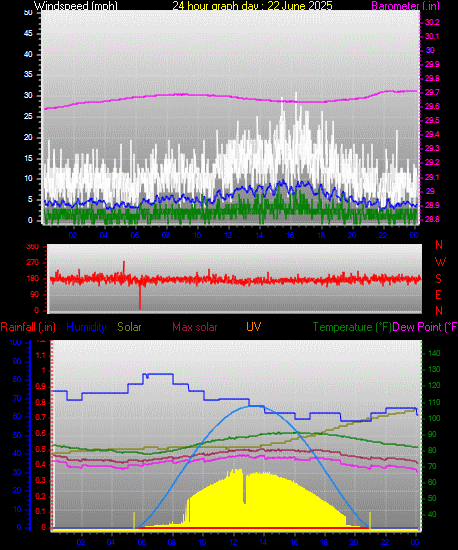Click the "28.9" barometer axis value
This screenshot has height=550, width=458.
tap(432, 205)
